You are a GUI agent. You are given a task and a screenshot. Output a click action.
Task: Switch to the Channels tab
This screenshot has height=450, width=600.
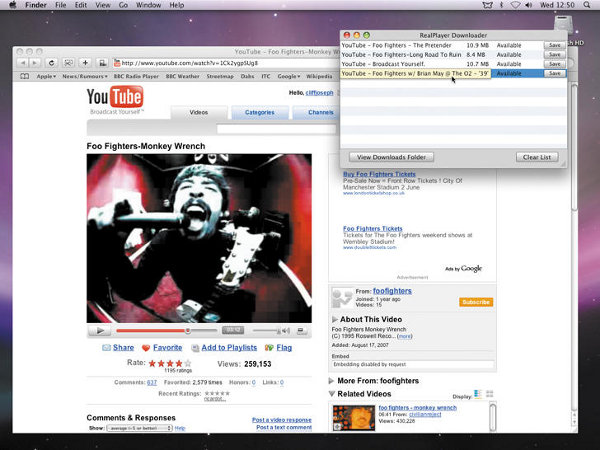pyautogui.click(x=316, y=112)
